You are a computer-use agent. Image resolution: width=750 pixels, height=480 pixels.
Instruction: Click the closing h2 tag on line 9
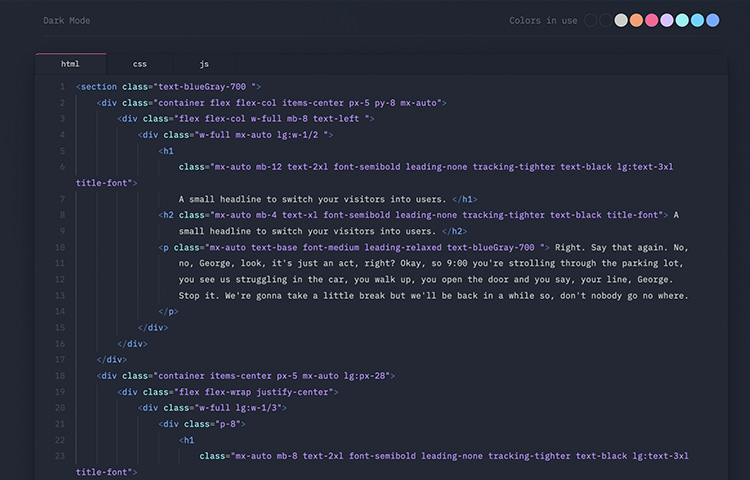coord(454,231)
